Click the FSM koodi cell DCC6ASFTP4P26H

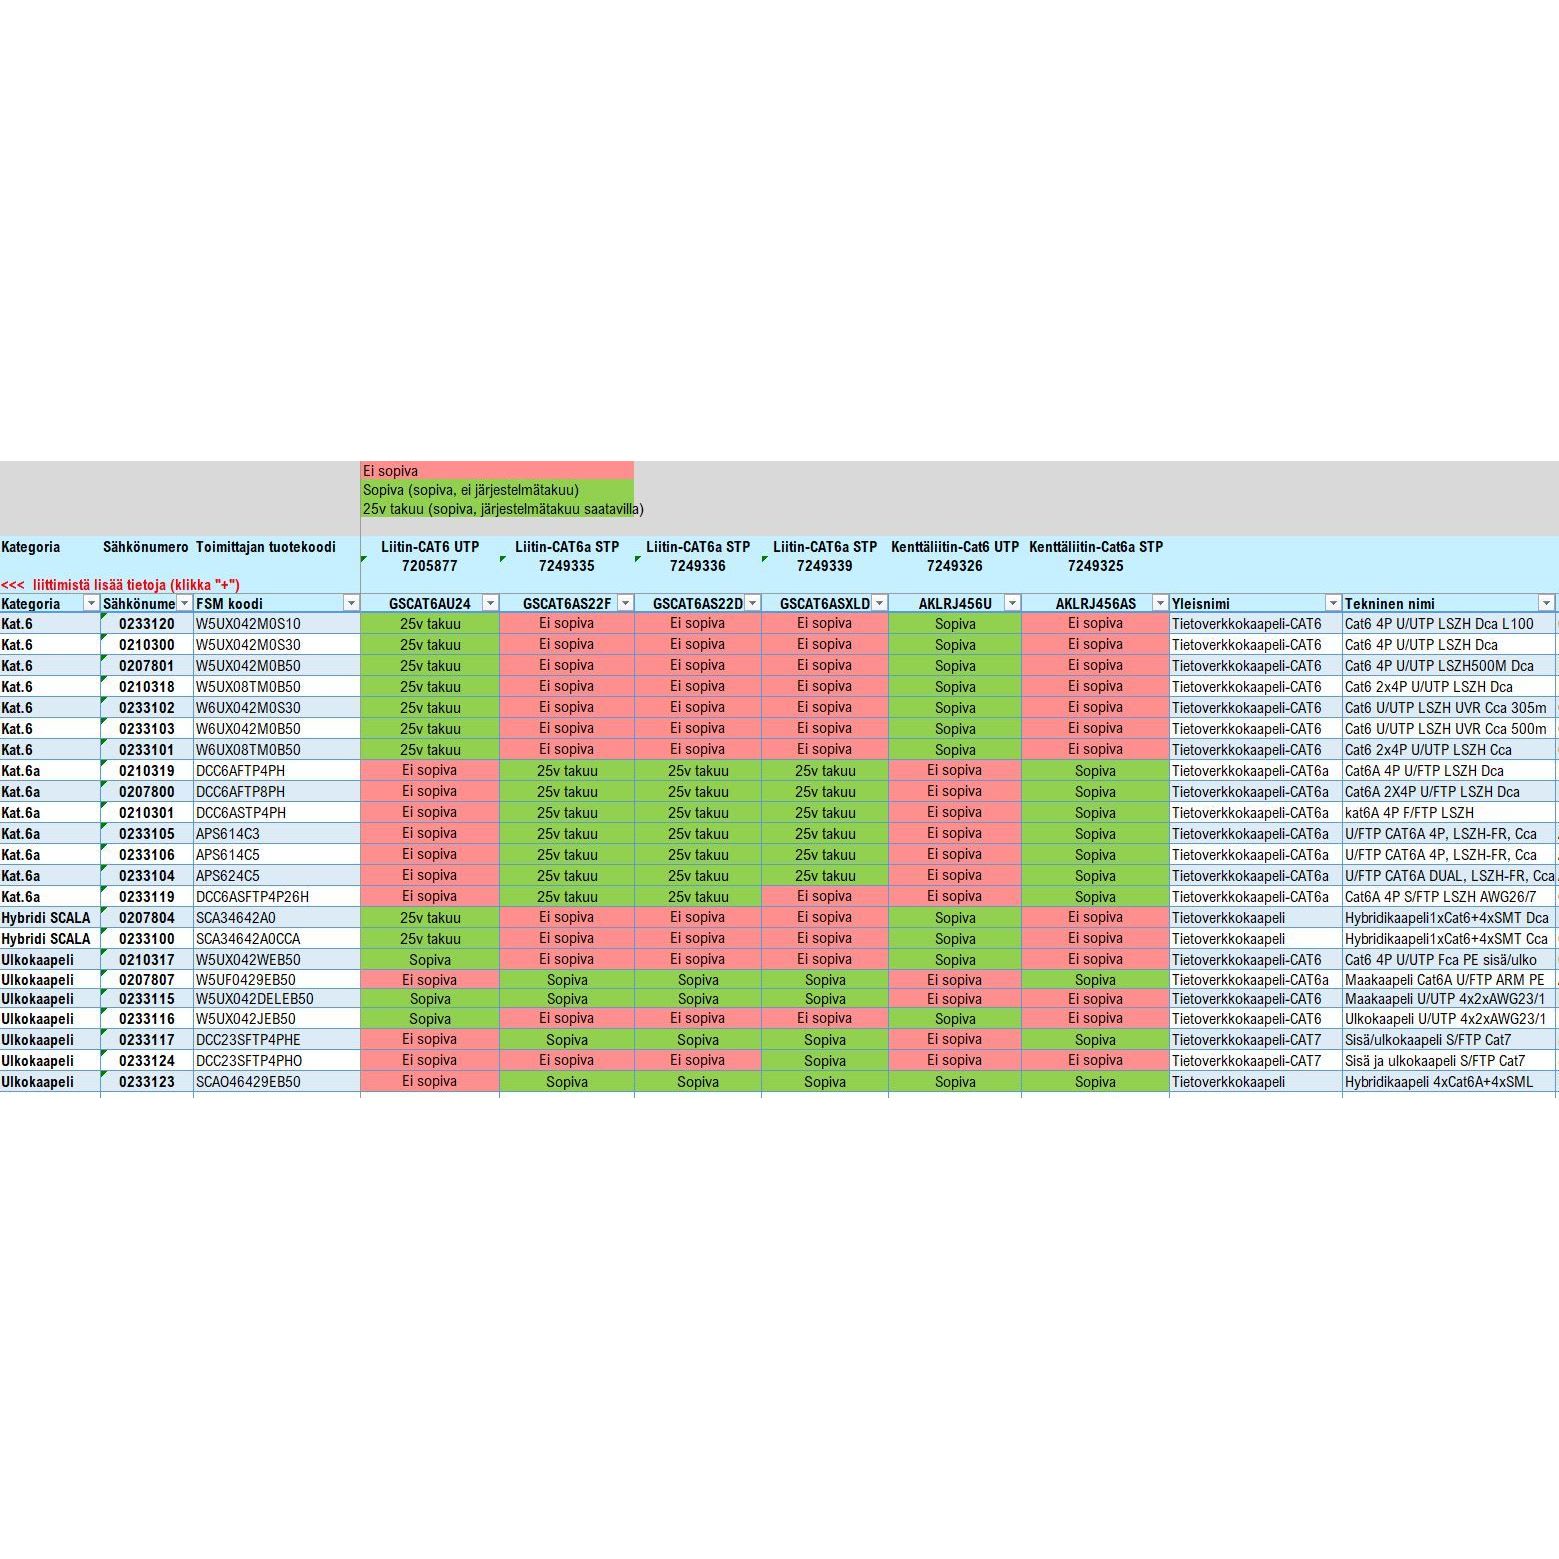(x=252, y=897)
